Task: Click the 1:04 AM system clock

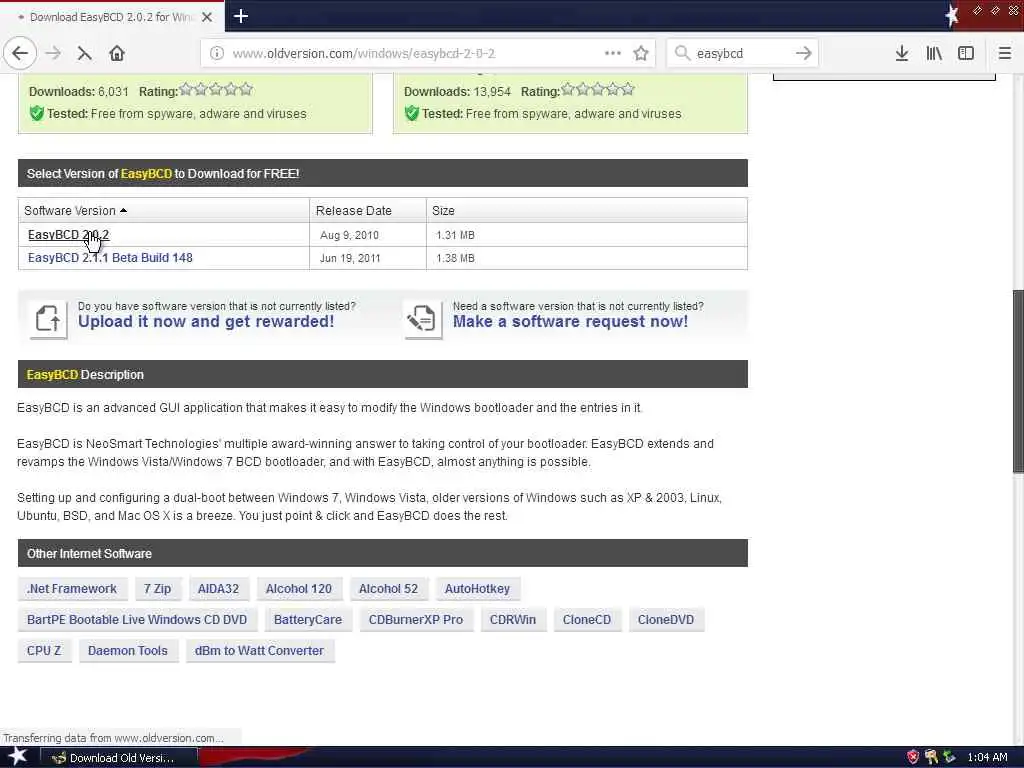Action: coord(987,758)
